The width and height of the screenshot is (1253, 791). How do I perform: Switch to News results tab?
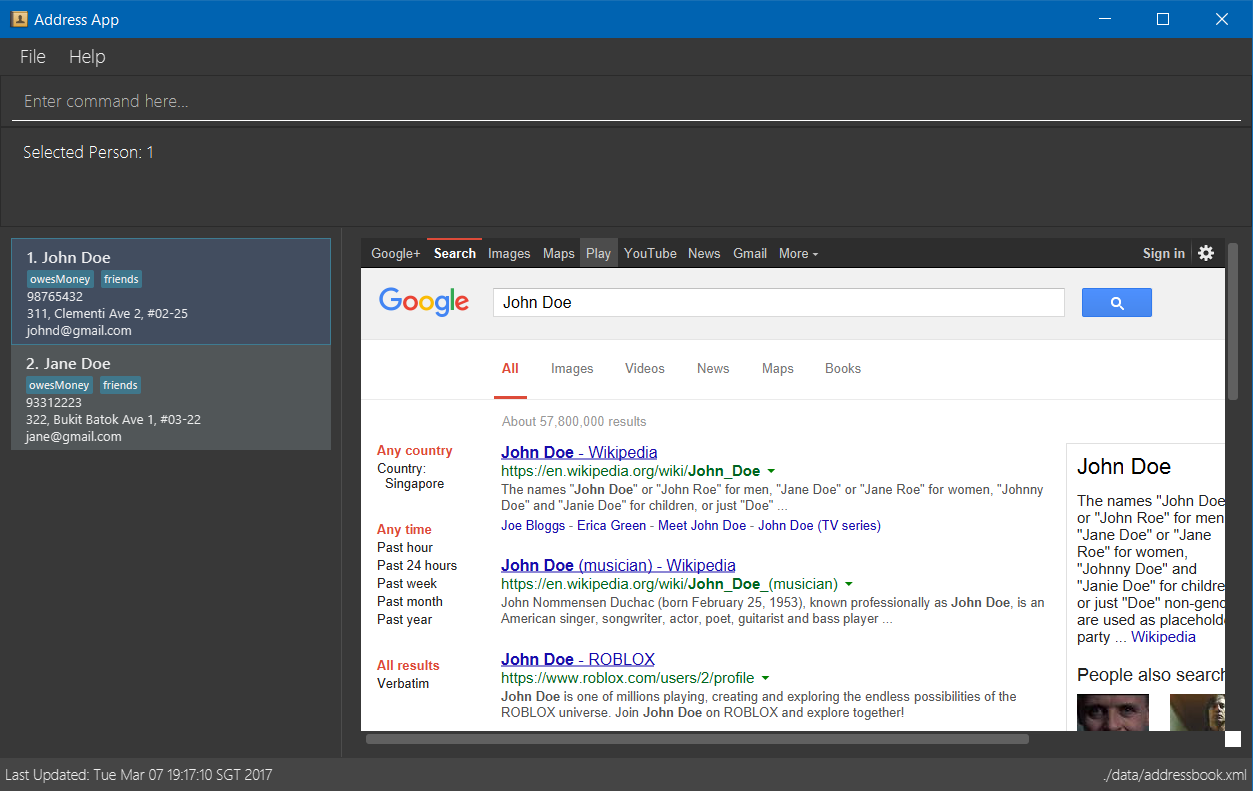713,369
